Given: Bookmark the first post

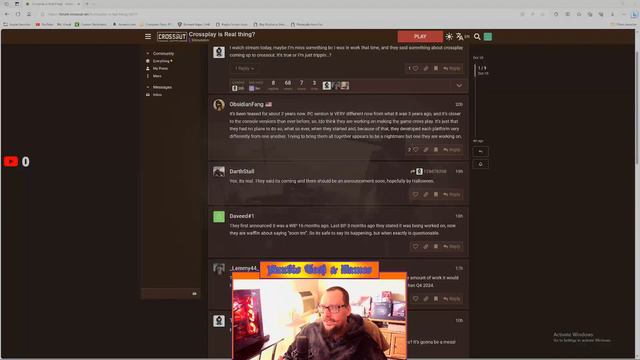Looking at the screenshot, I should (436, 69).
